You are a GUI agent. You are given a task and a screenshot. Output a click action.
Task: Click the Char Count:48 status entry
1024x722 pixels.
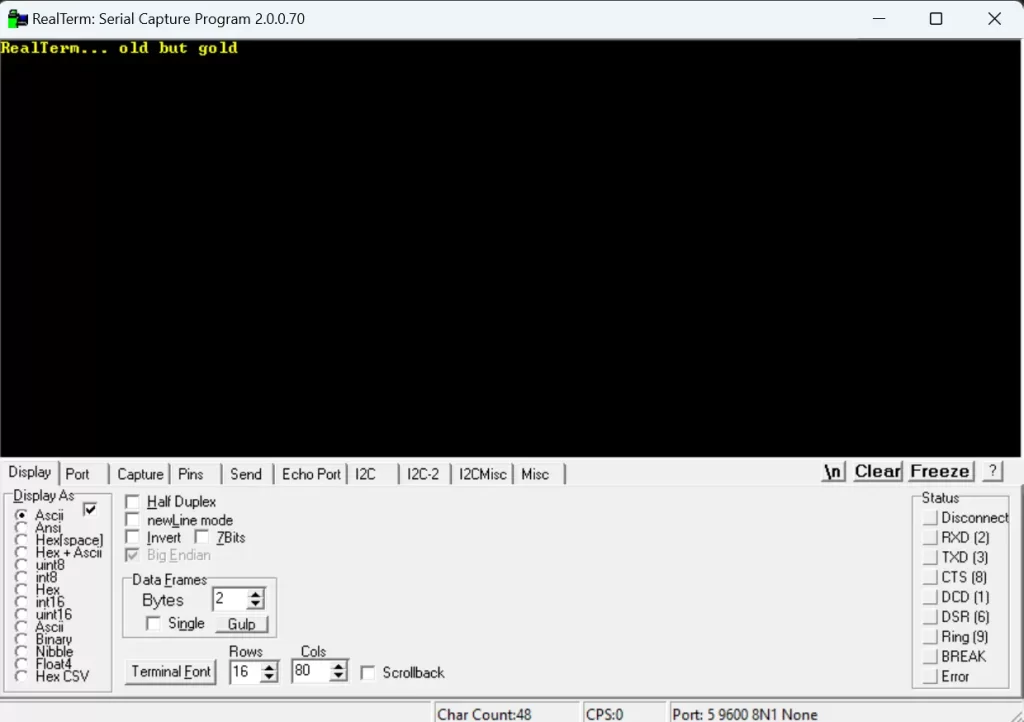coord(505,714)
